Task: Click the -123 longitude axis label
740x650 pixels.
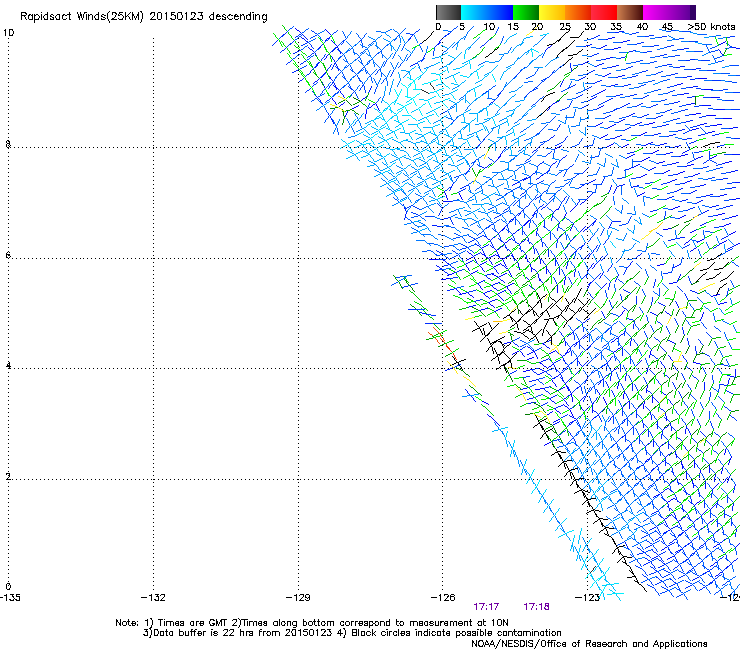Action: point(588,598)
